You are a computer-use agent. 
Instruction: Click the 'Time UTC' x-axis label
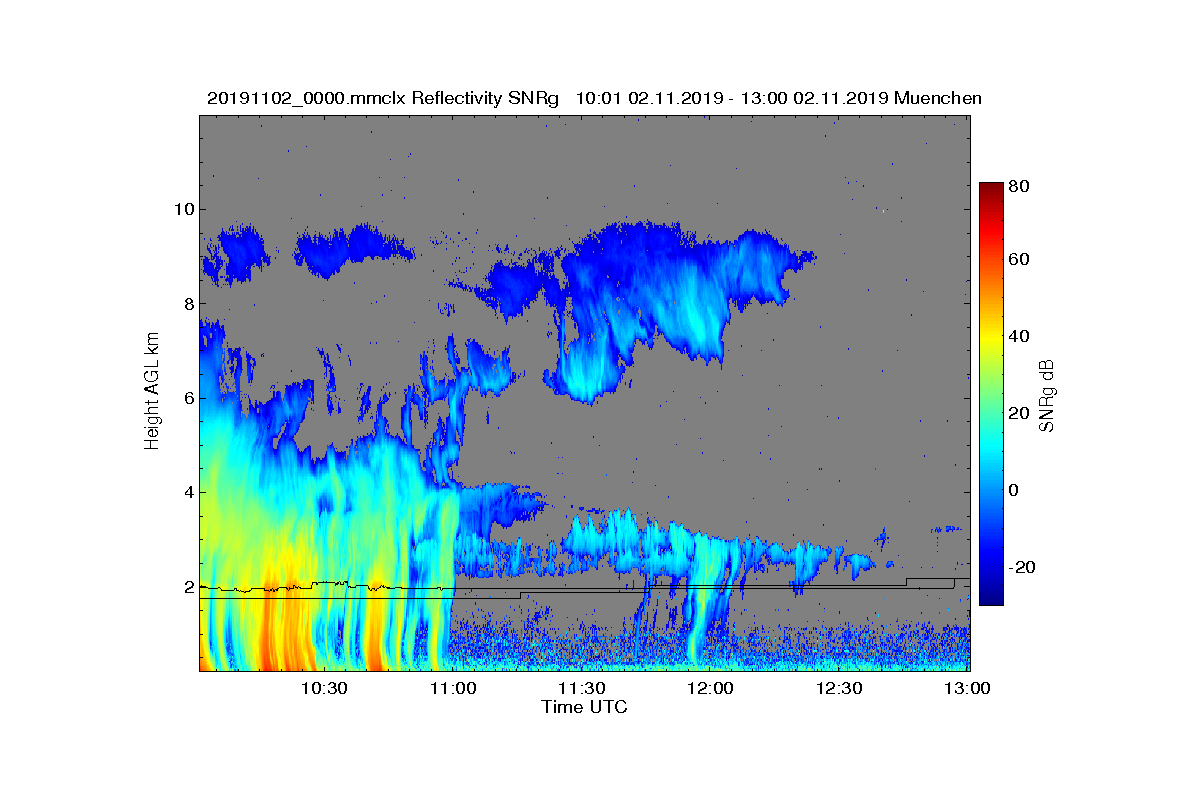(584, 707)
